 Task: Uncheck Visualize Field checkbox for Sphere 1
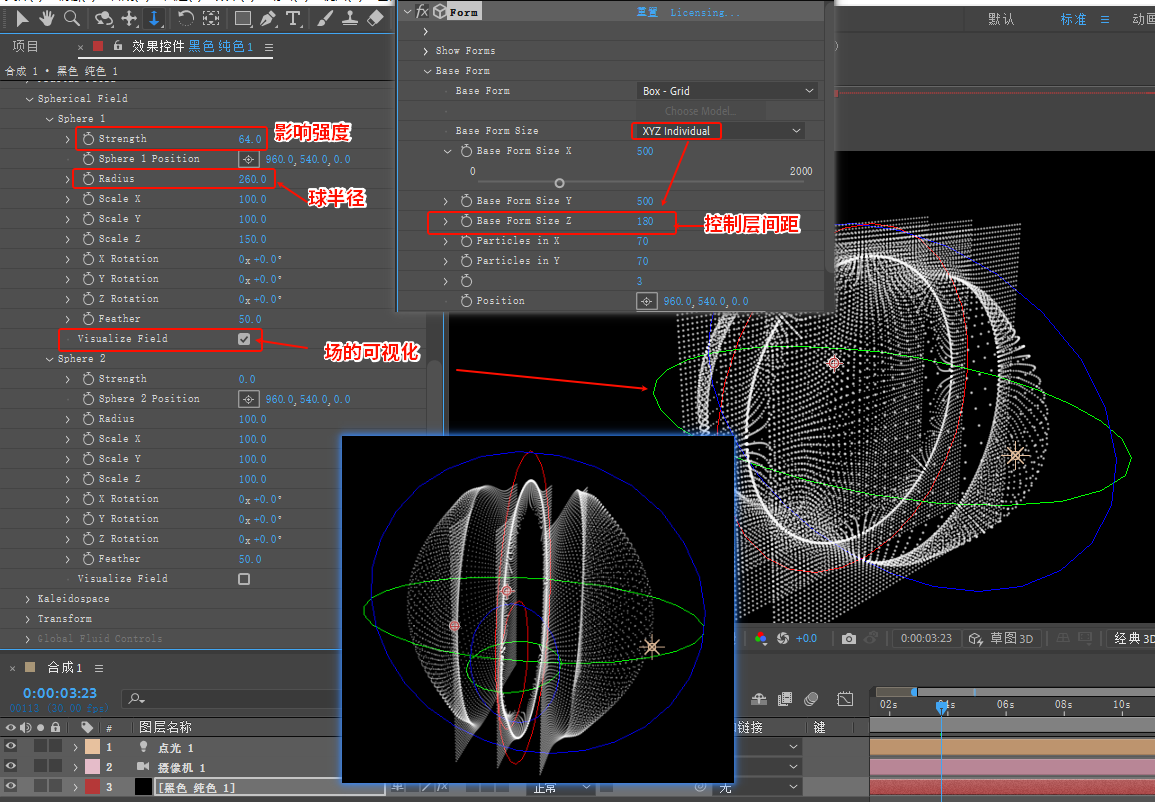click(x=244, y=339)
